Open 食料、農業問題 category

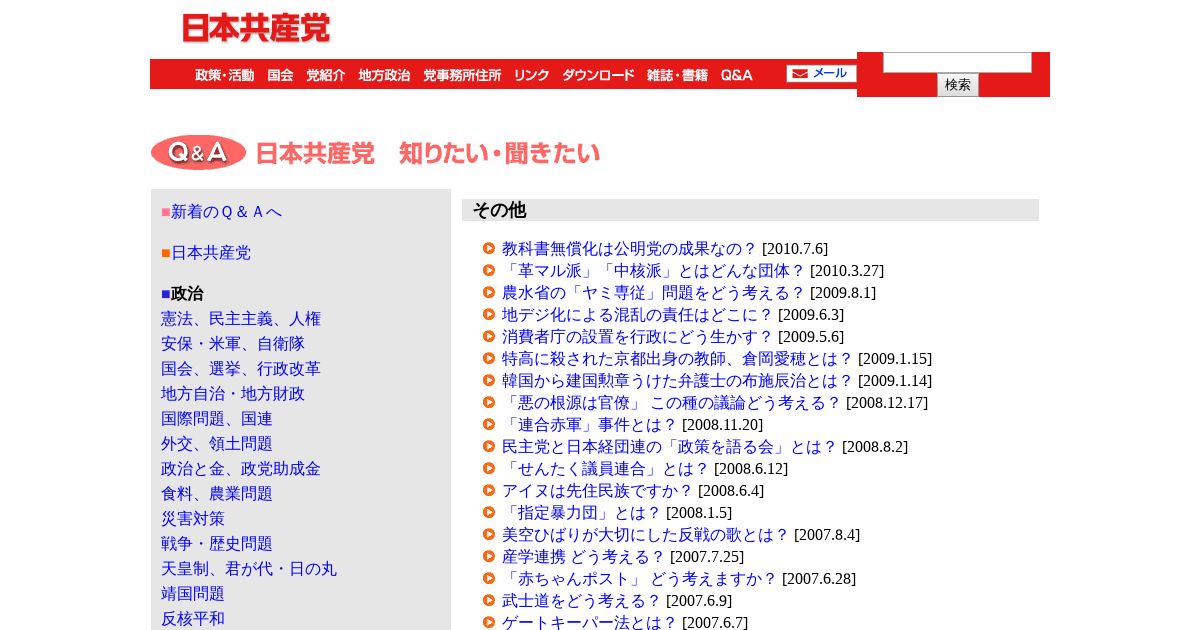(217, 494)
